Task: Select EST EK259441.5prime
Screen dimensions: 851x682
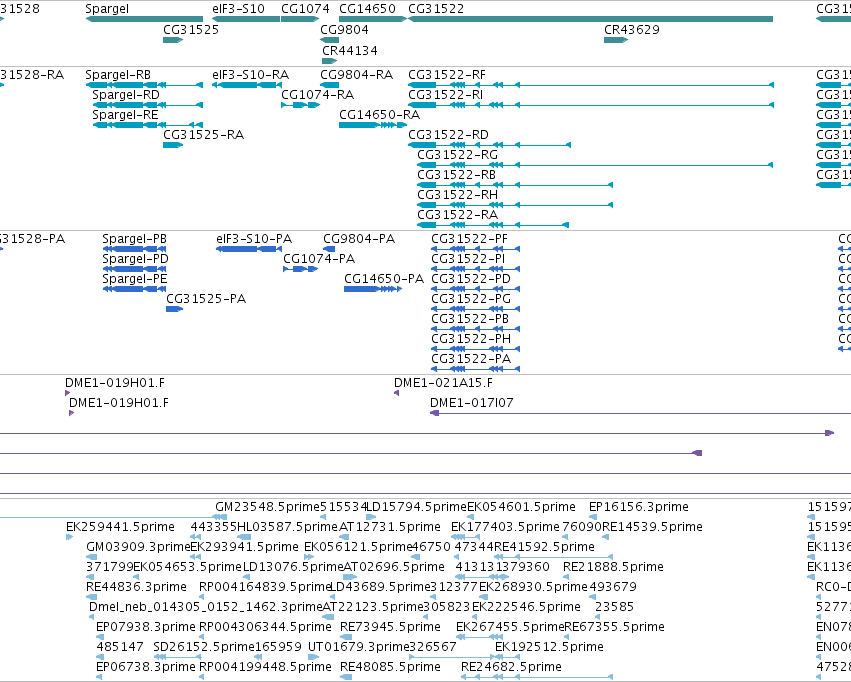Action: pyautogui.click(x=120, y=527)
